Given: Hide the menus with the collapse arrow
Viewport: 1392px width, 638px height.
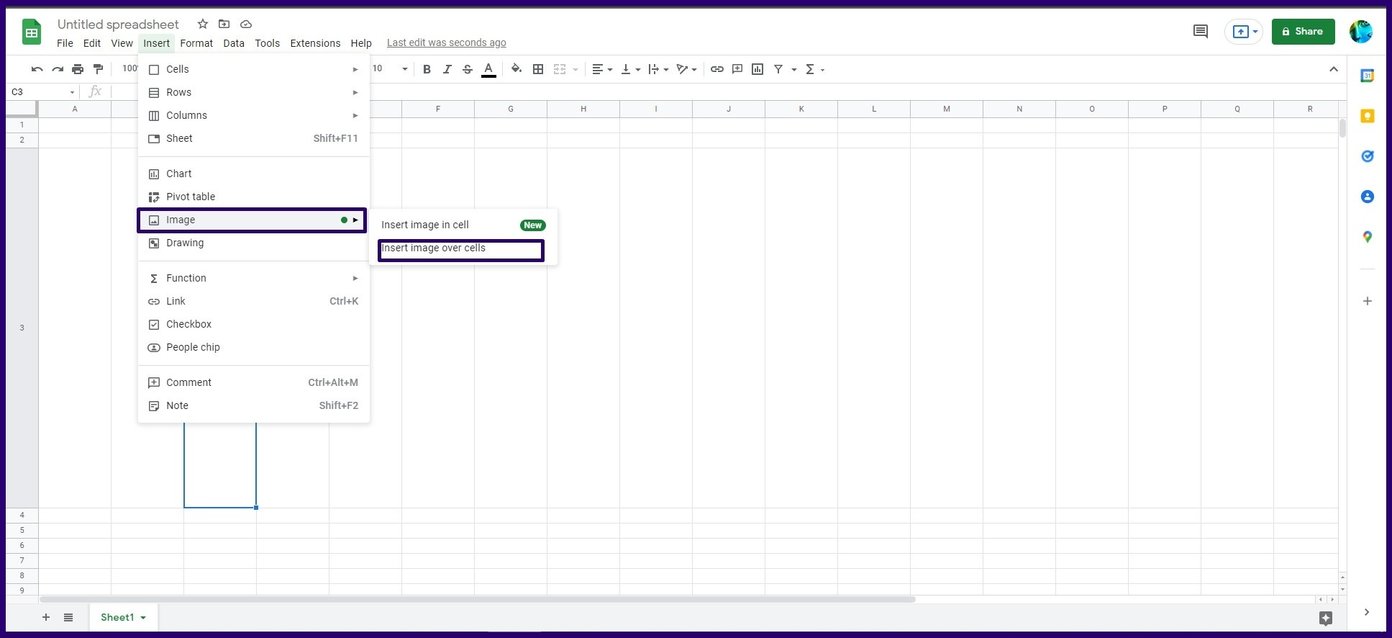Looking at the screenshot, I should coord(1333,69).
